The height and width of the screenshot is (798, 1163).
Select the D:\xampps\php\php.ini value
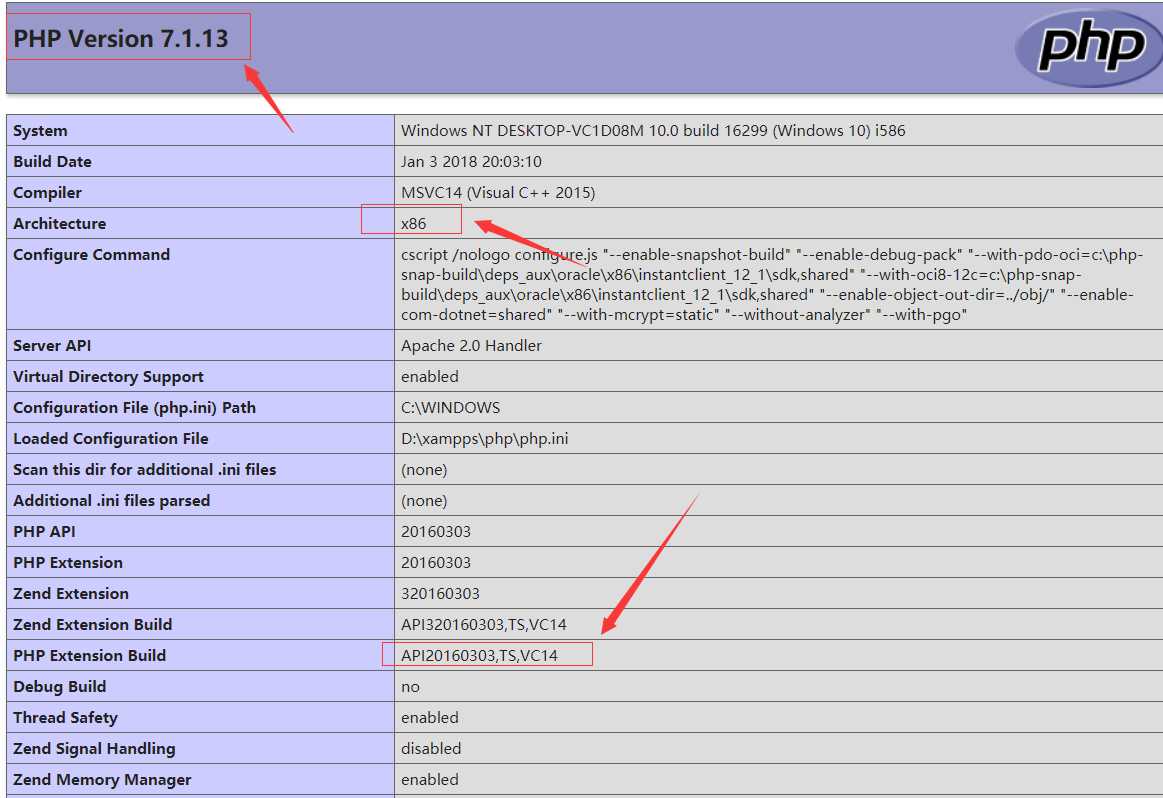coord(484,439)
